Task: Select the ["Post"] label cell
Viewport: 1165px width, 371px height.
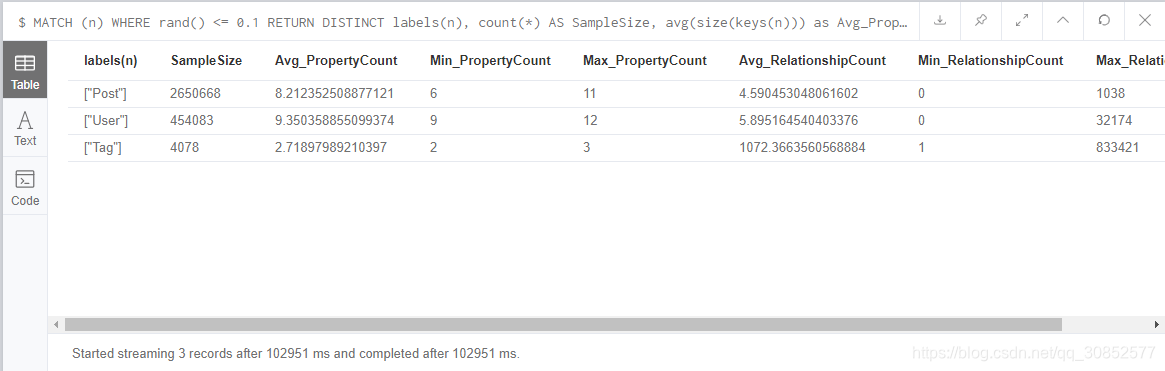Action: (106, 94)
